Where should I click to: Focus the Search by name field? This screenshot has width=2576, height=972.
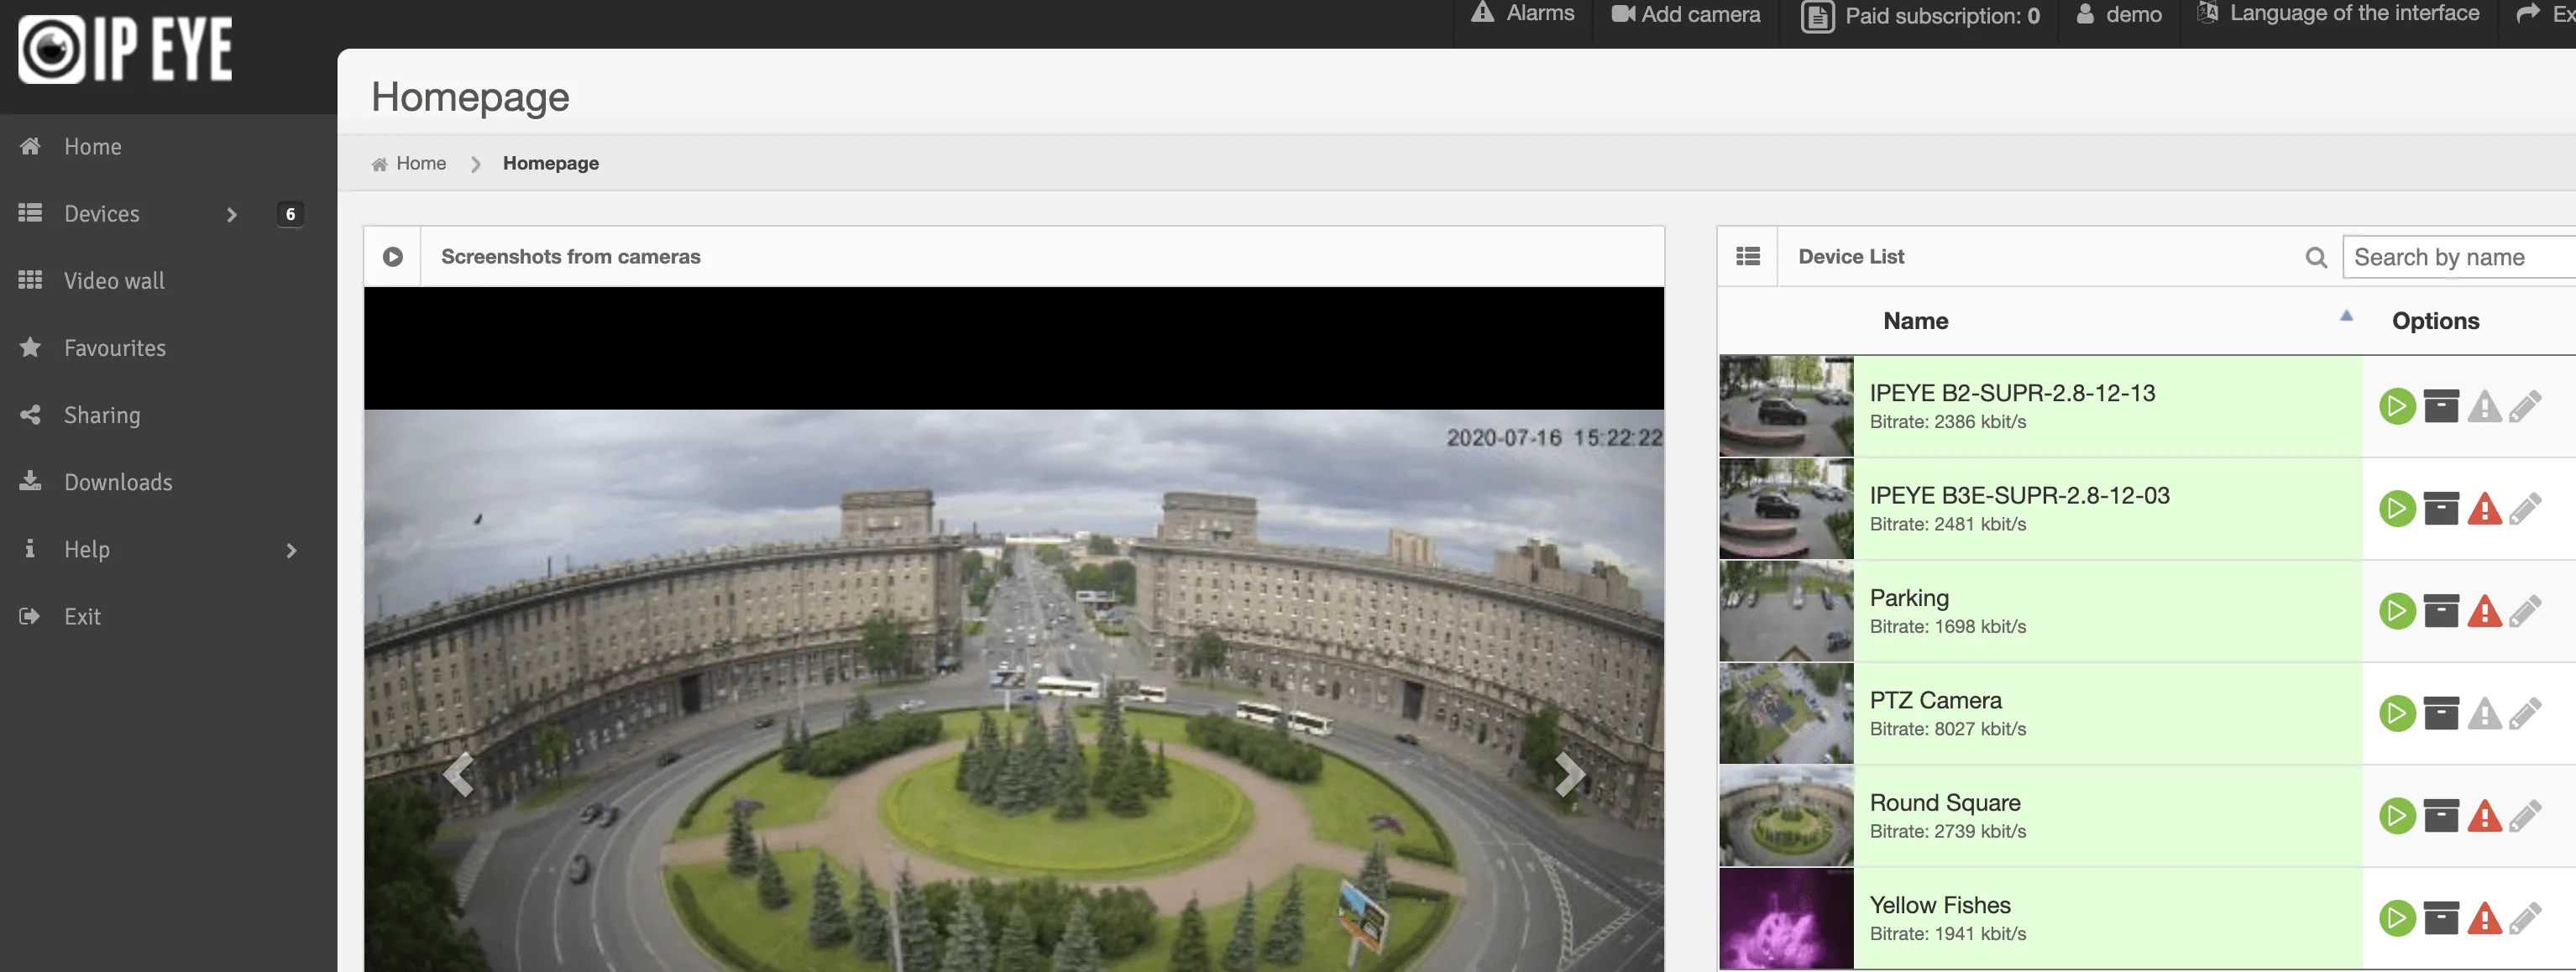click(2460, 257)
